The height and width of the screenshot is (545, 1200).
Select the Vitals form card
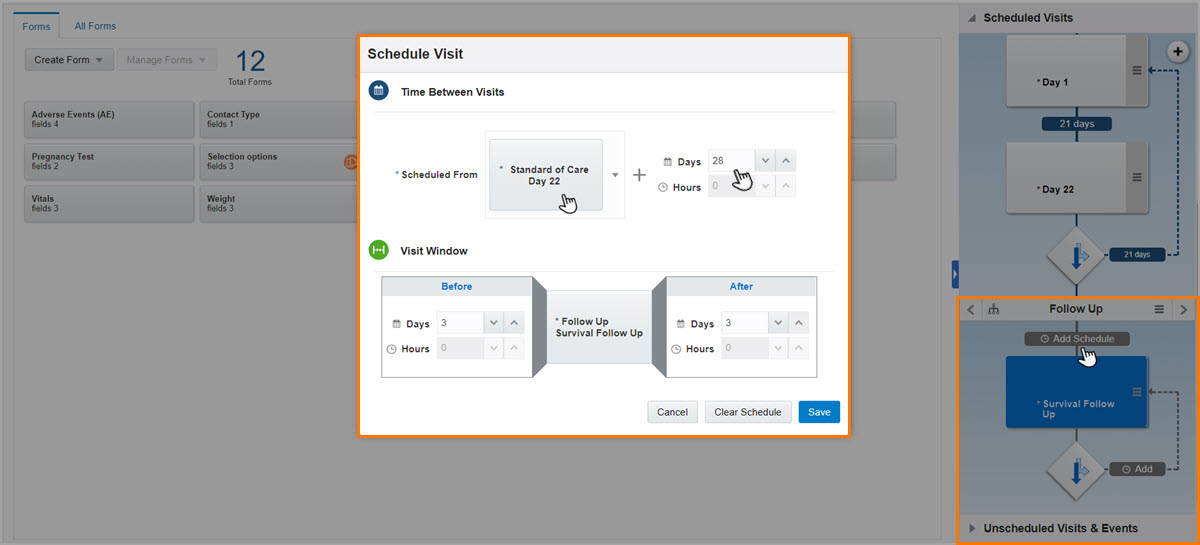(x=109, y=203)
